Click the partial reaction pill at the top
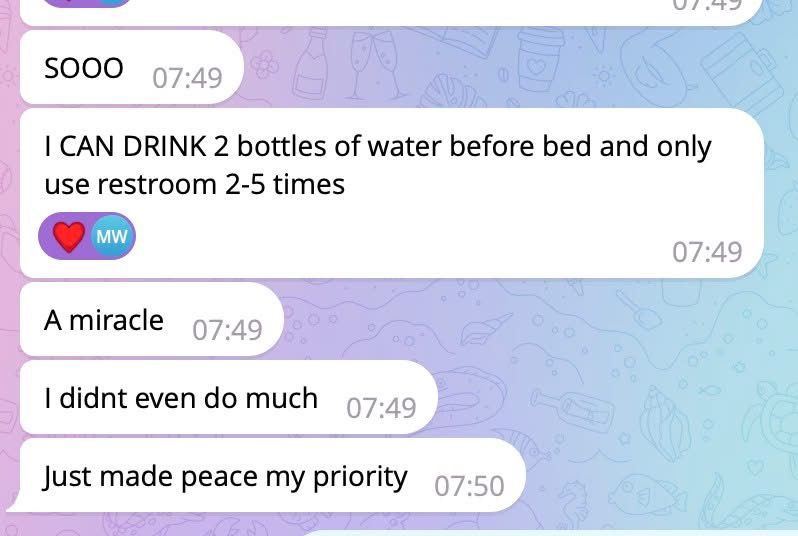This screenshot has height=536, width=798. (x=87, y=3)
